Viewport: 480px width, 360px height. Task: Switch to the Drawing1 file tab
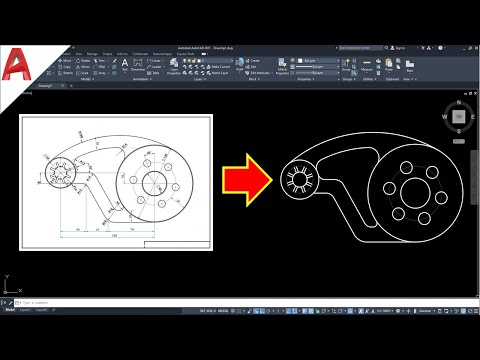[46, 86]
